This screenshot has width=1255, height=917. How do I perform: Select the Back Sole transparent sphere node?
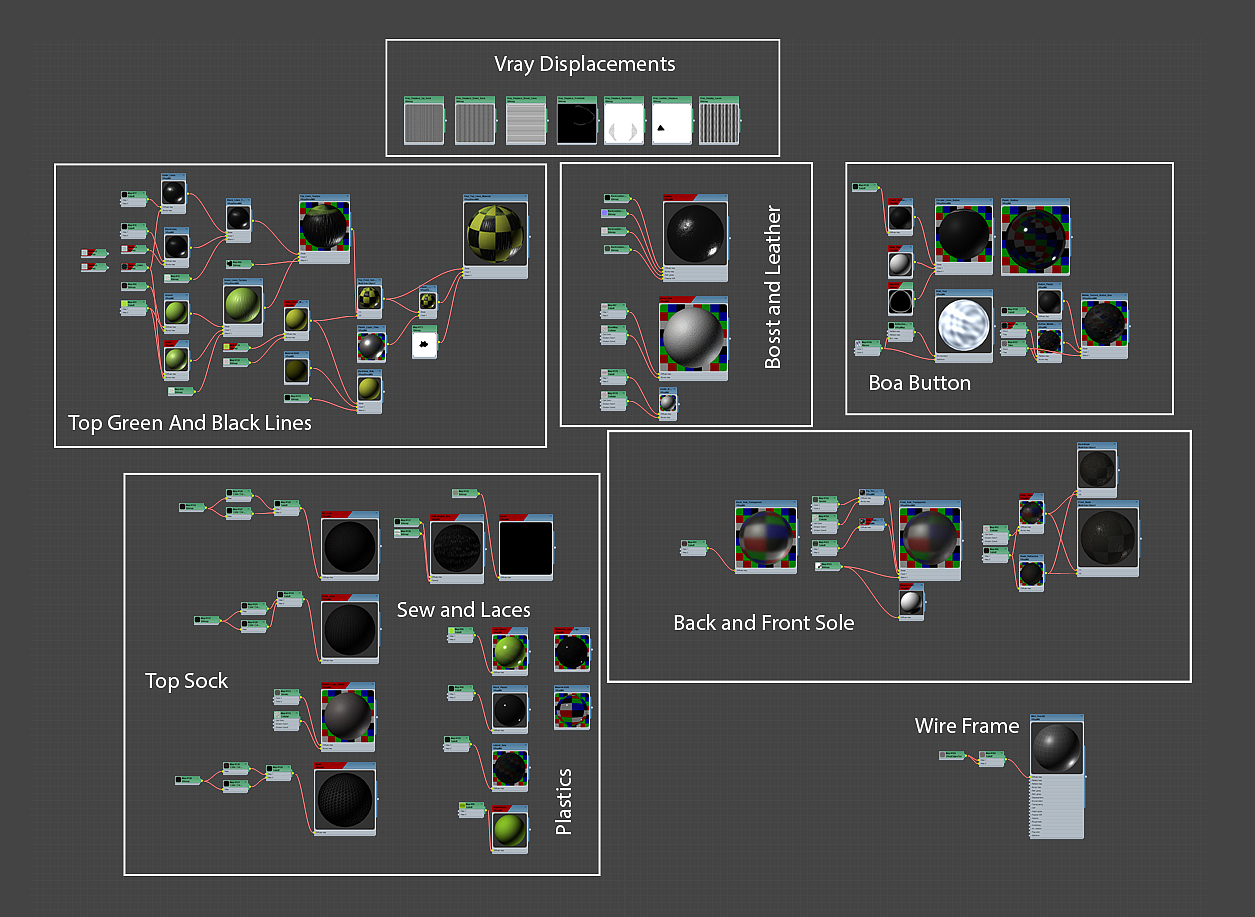click(767, 537)
